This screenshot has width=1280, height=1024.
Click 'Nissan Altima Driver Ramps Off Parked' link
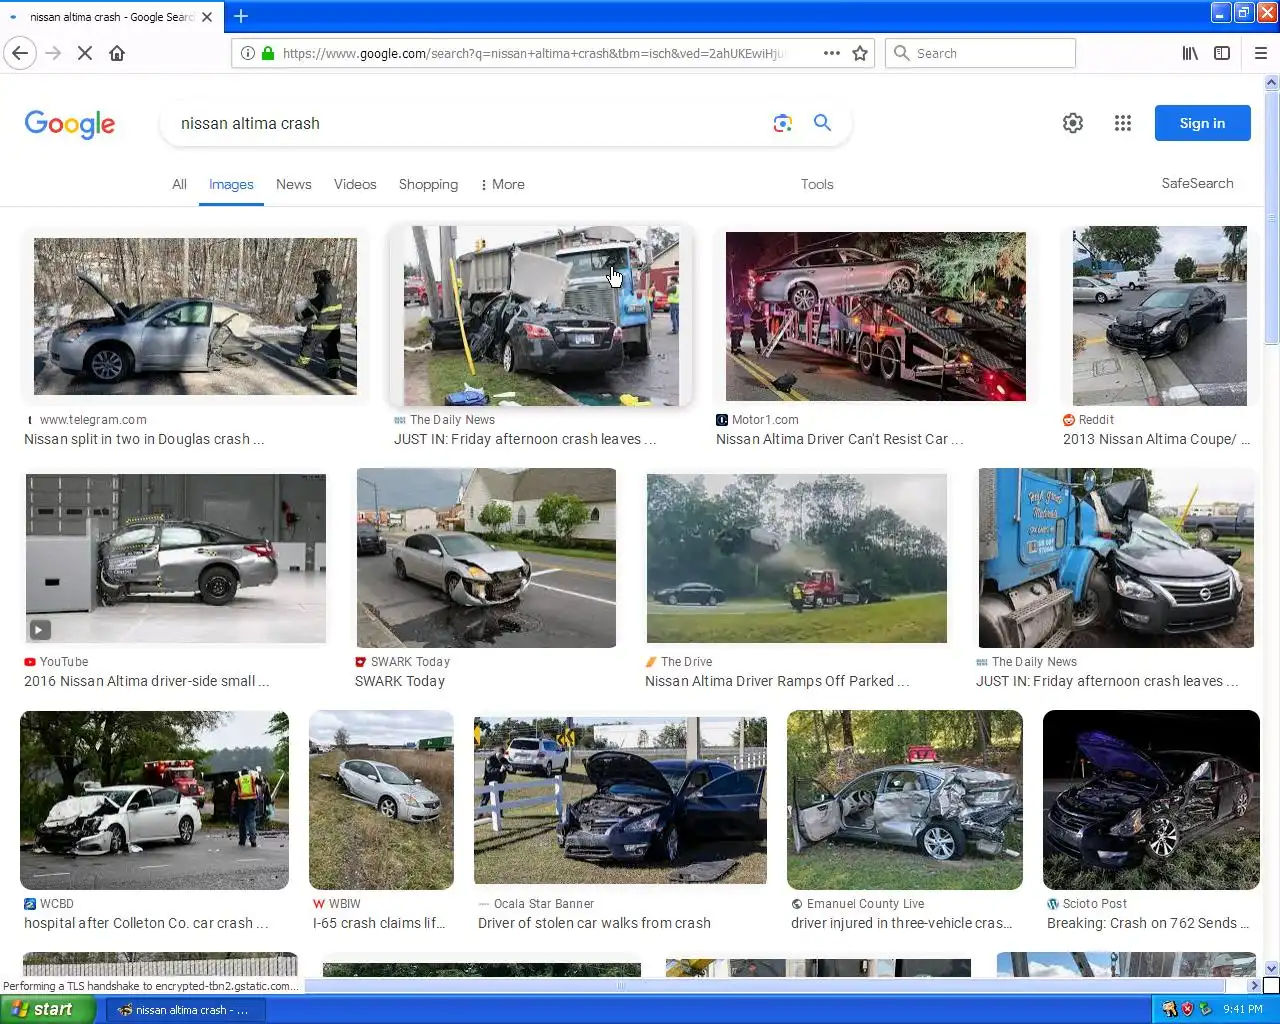(x=776, y=681)
